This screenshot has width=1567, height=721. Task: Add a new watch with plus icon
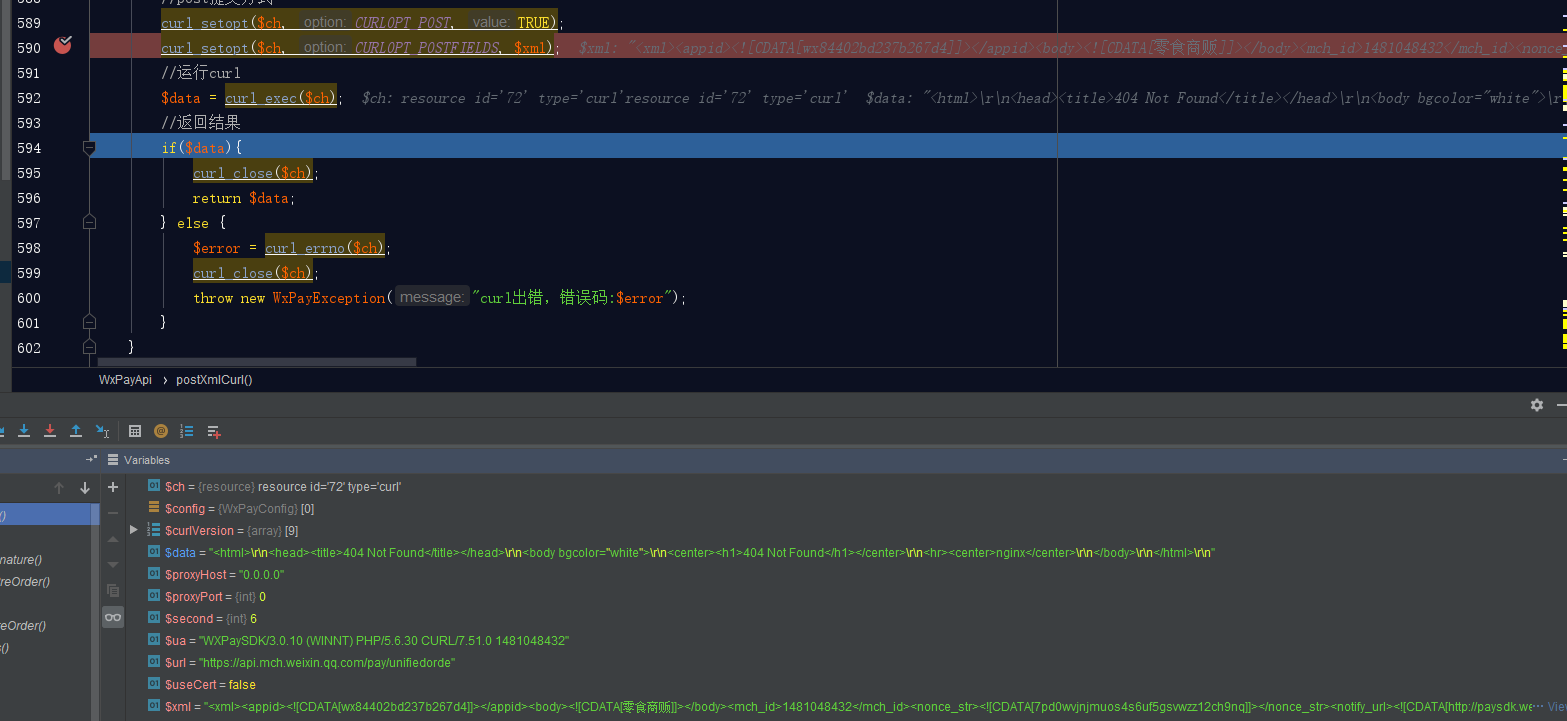point(113,487)
